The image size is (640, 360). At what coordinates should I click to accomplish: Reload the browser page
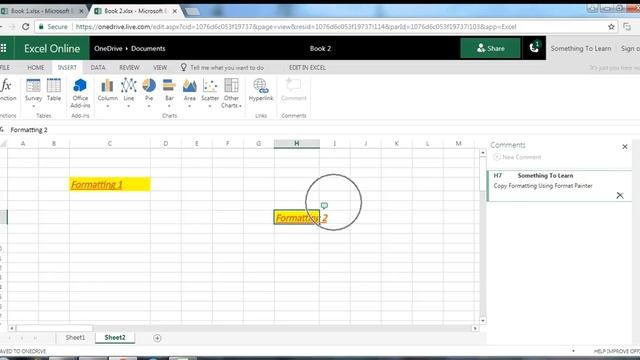[26, 27]
